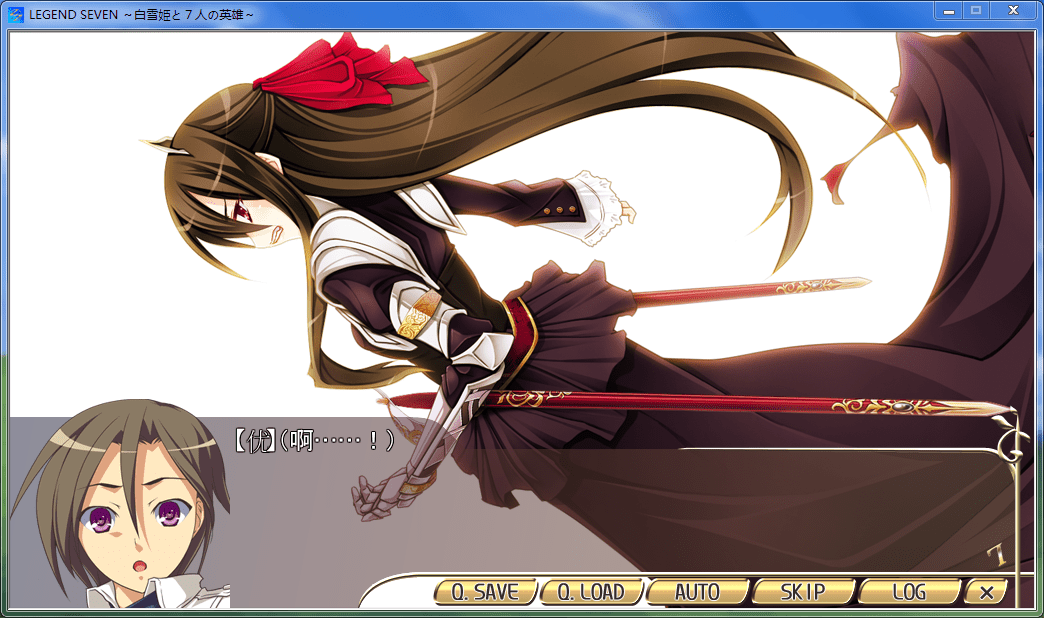Toggle SKIP mode for dialogue
This screenshot has width=1044, height=618.
coord(803,592)
